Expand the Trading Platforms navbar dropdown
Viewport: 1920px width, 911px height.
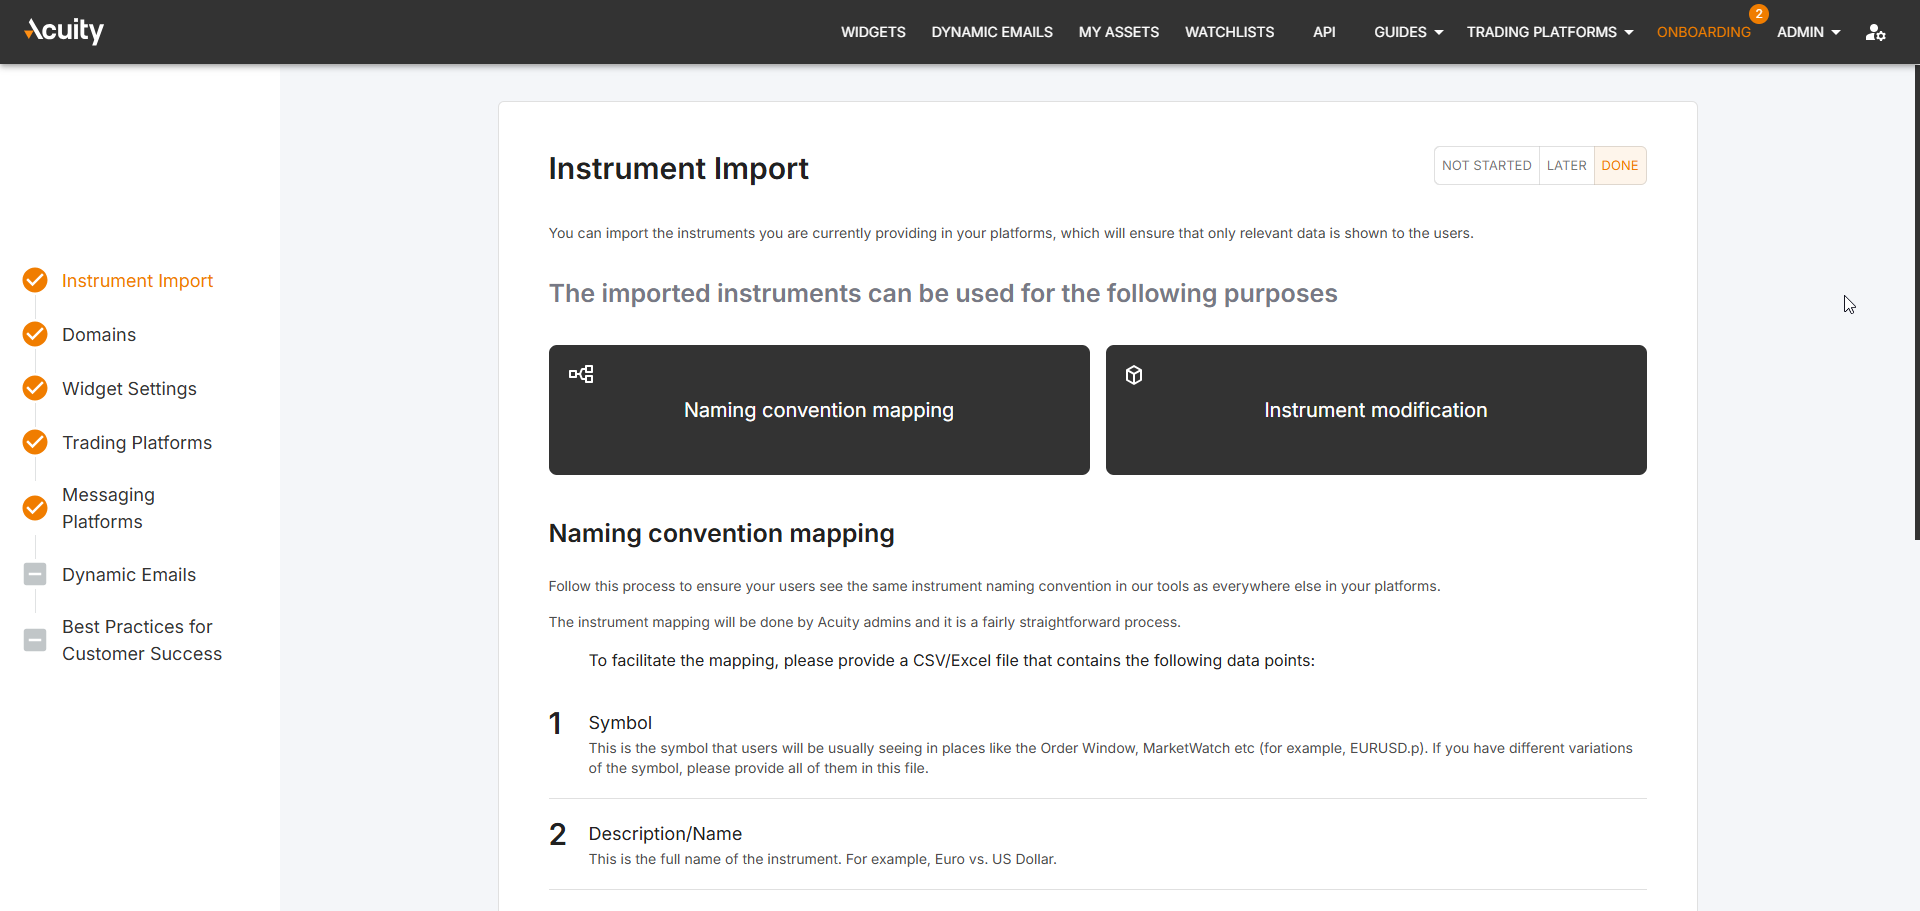coord(1549,32)
